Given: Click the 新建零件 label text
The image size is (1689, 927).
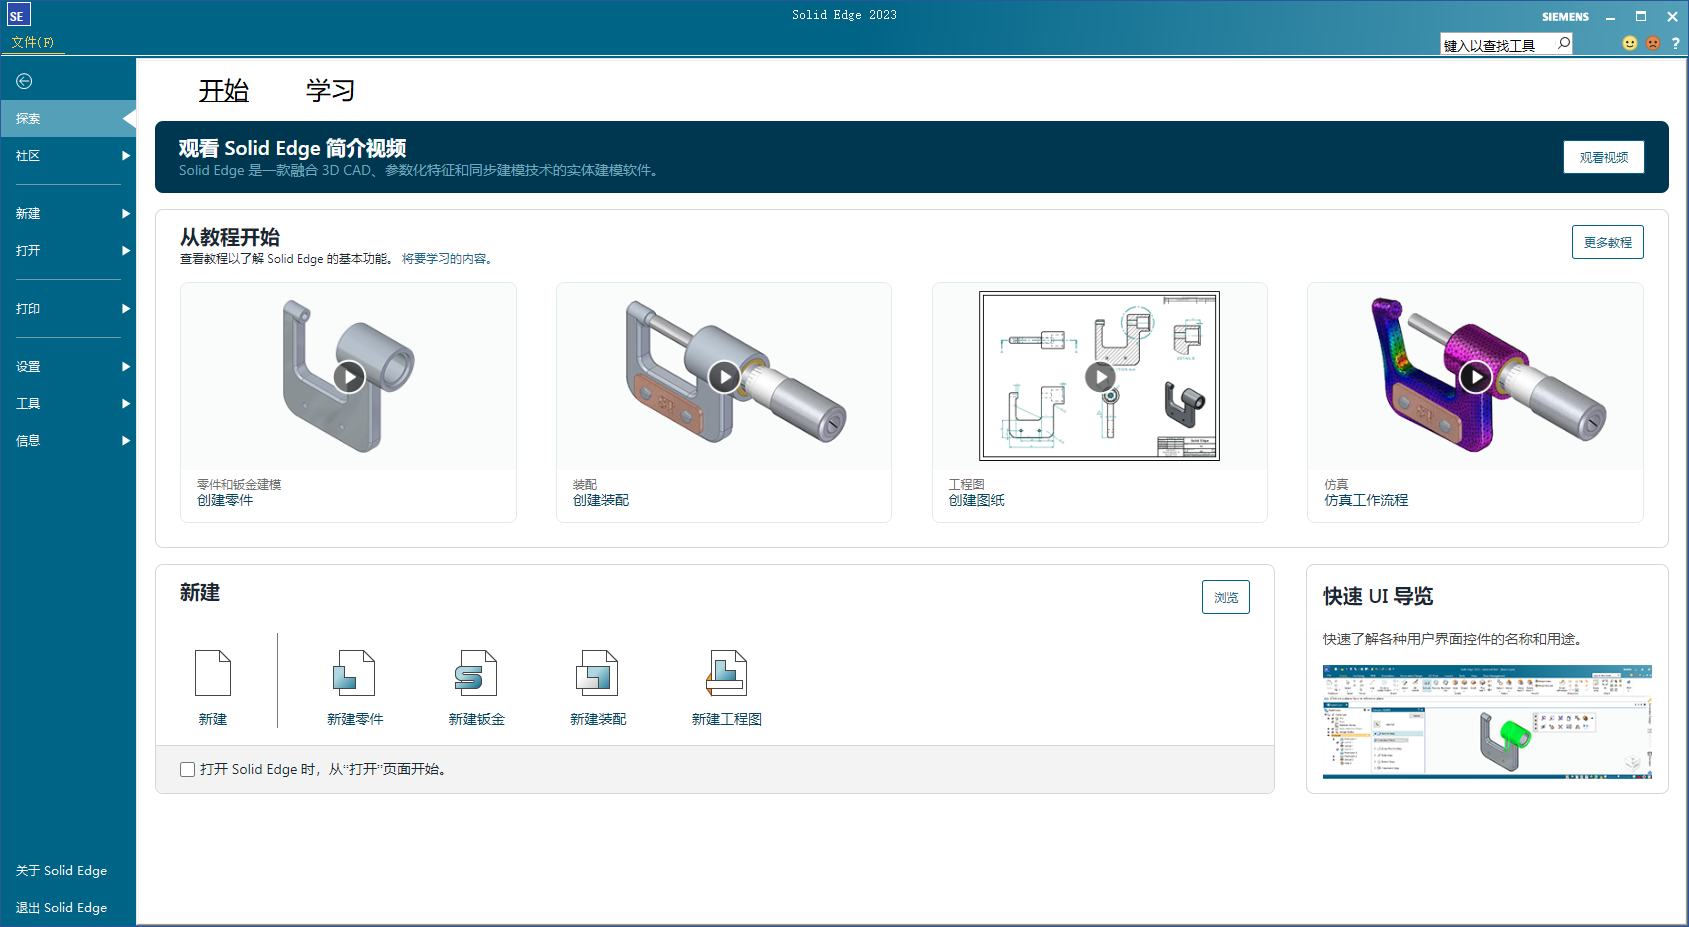Looking at the screenshot, I should 355,719.
